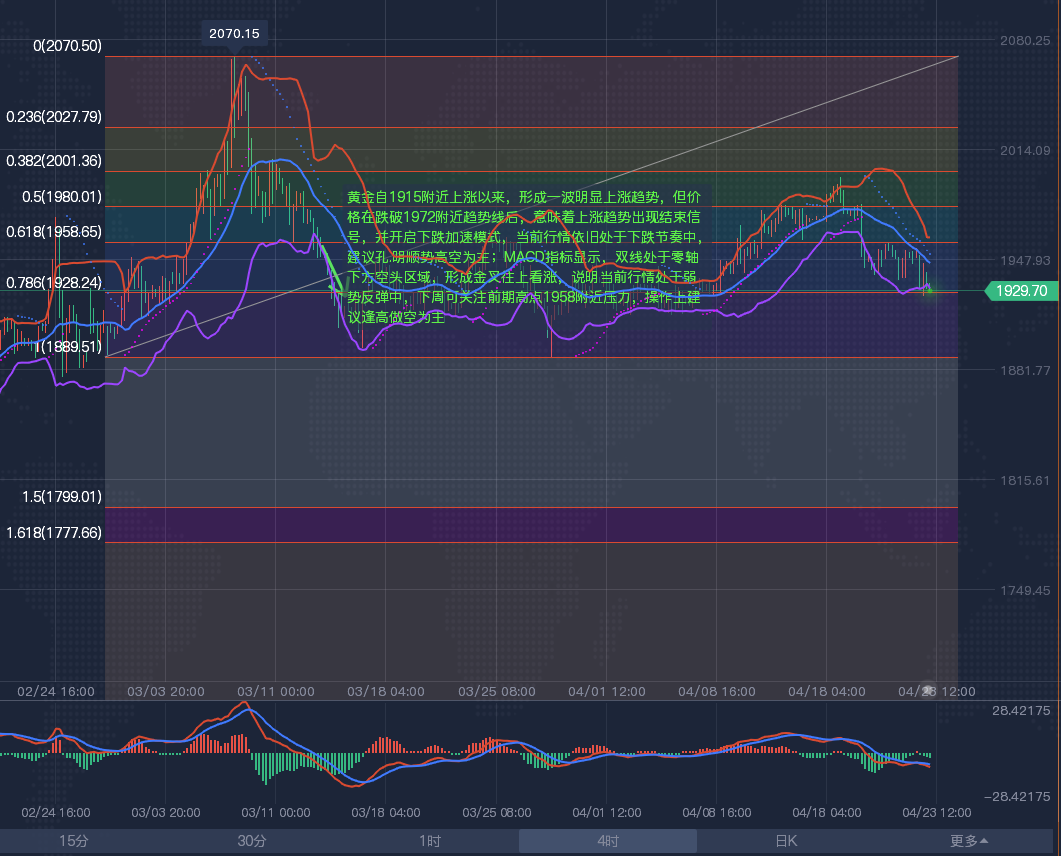The height and width of the screenshot is (856, 1061).
Task: Open the 日K daily chart tab
Action: point(786,841)
